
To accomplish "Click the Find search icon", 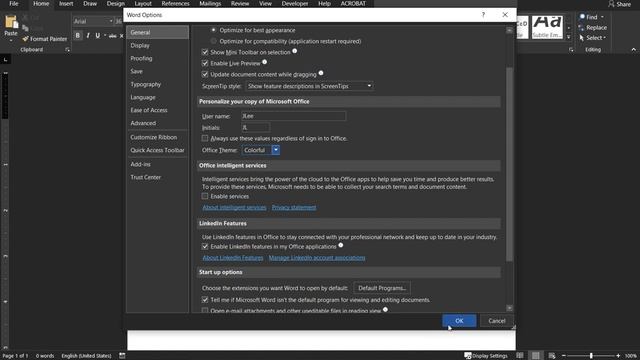I will click(582, 17).
